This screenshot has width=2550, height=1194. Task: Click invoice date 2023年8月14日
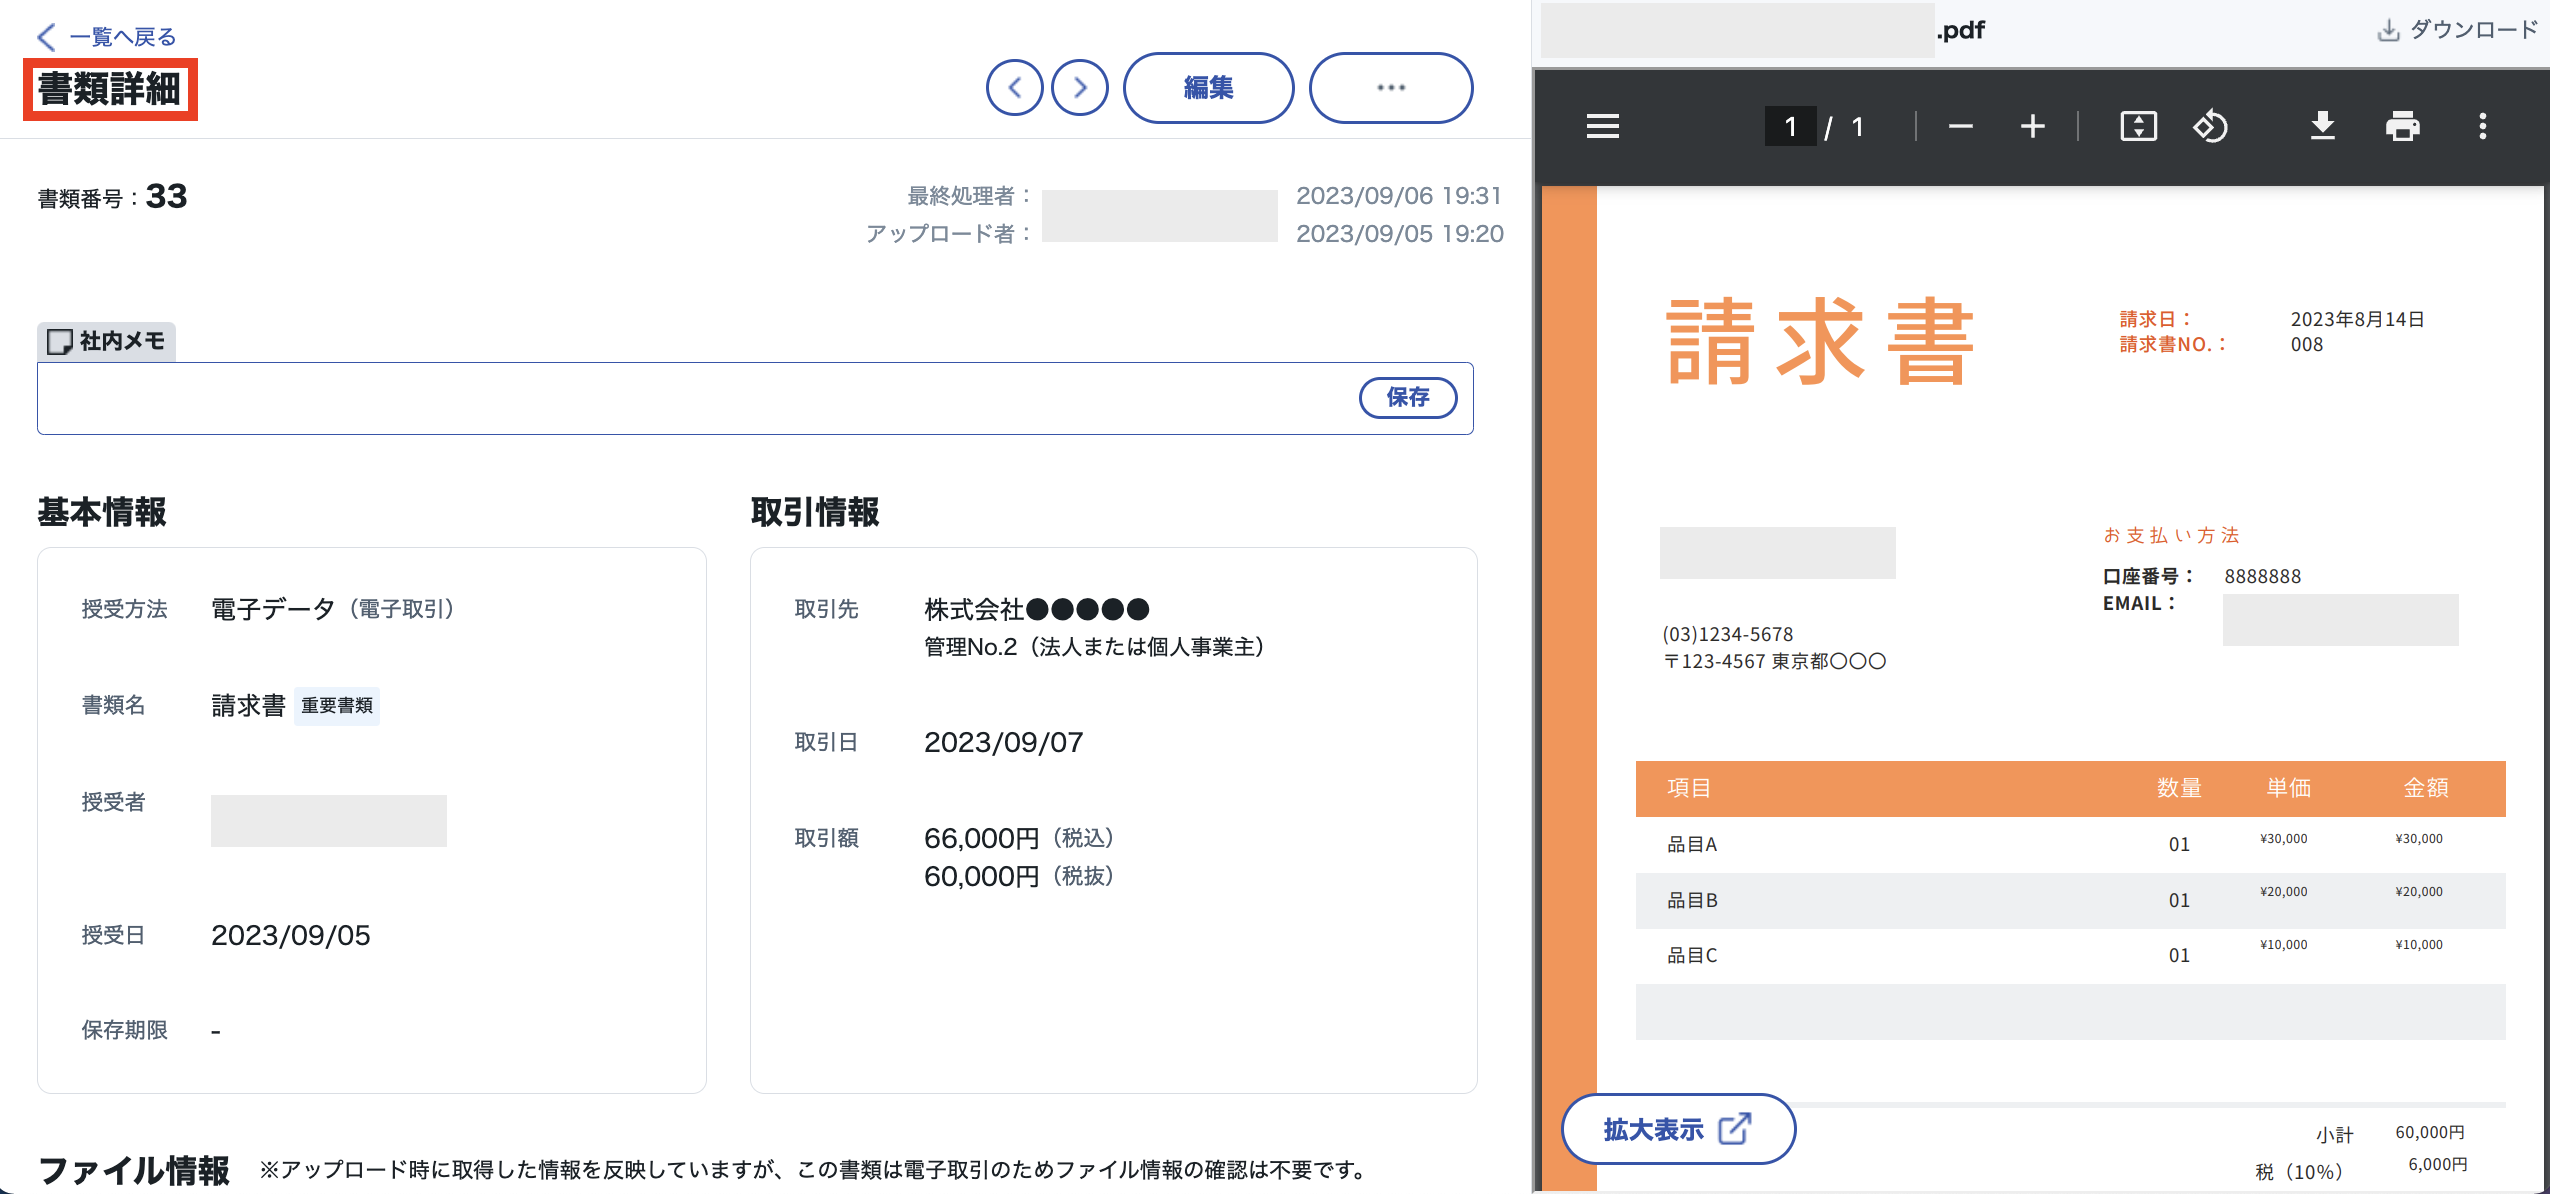point(2357,319)
